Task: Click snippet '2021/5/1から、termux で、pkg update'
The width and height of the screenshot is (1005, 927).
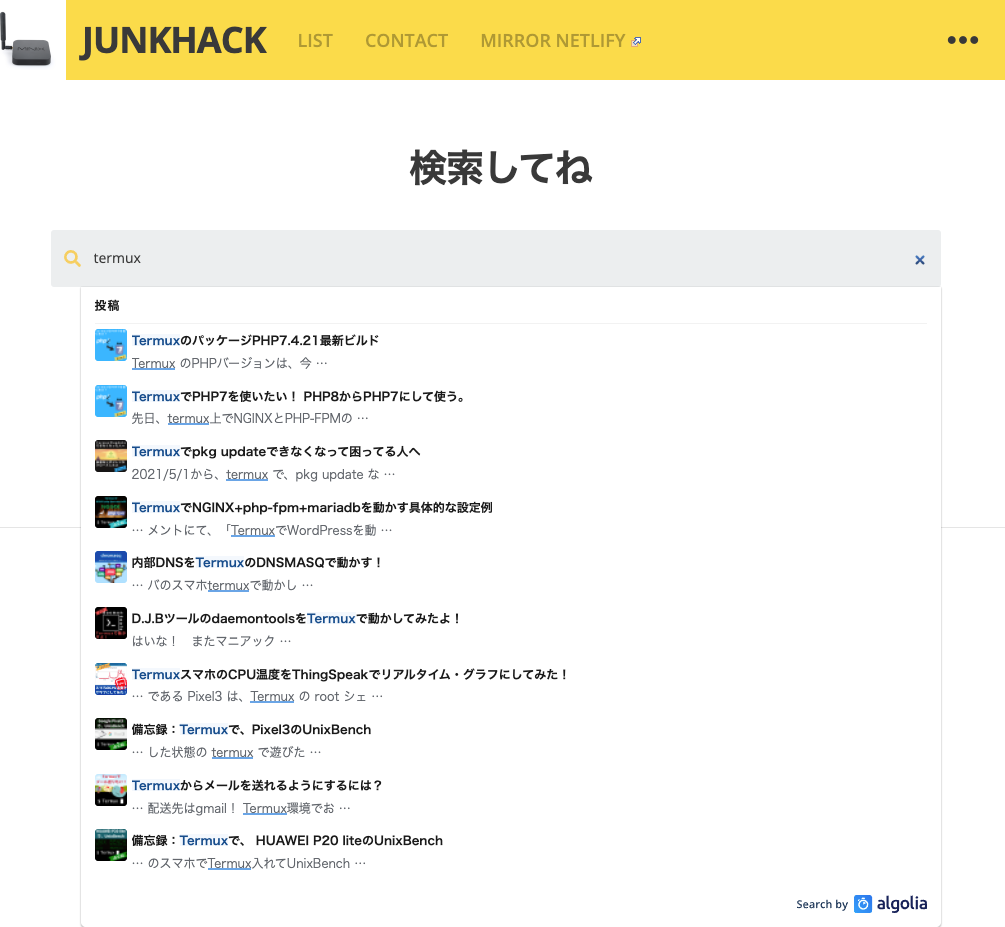Action: coord(263,474)
